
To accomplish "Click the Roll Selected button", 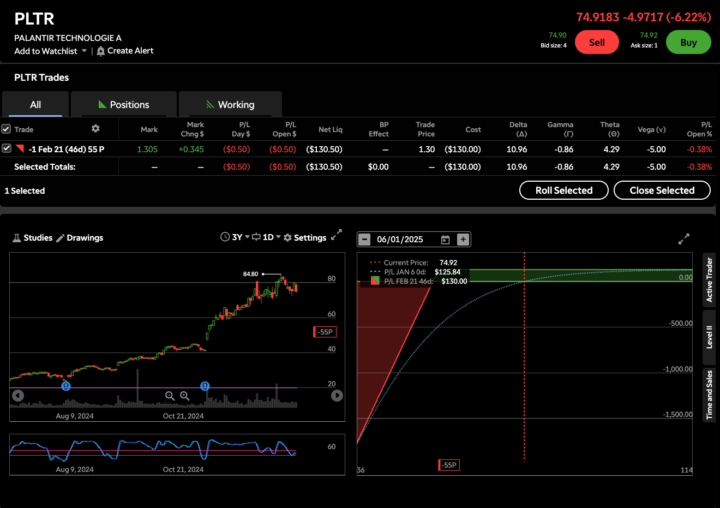I will (x=563, y=190).
